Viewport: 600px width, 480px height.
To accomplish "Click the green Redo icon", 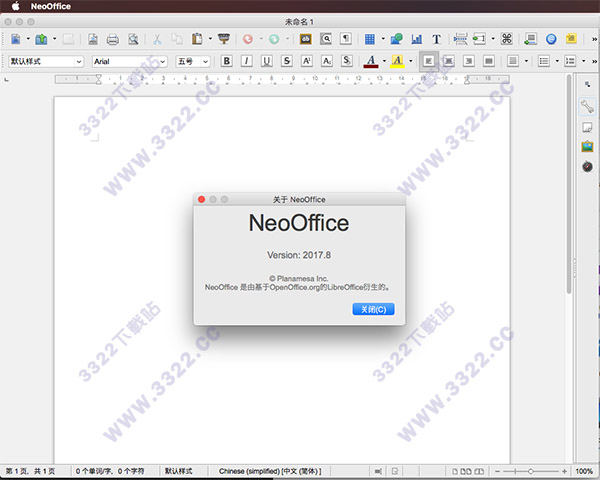I will coord(274,39).
